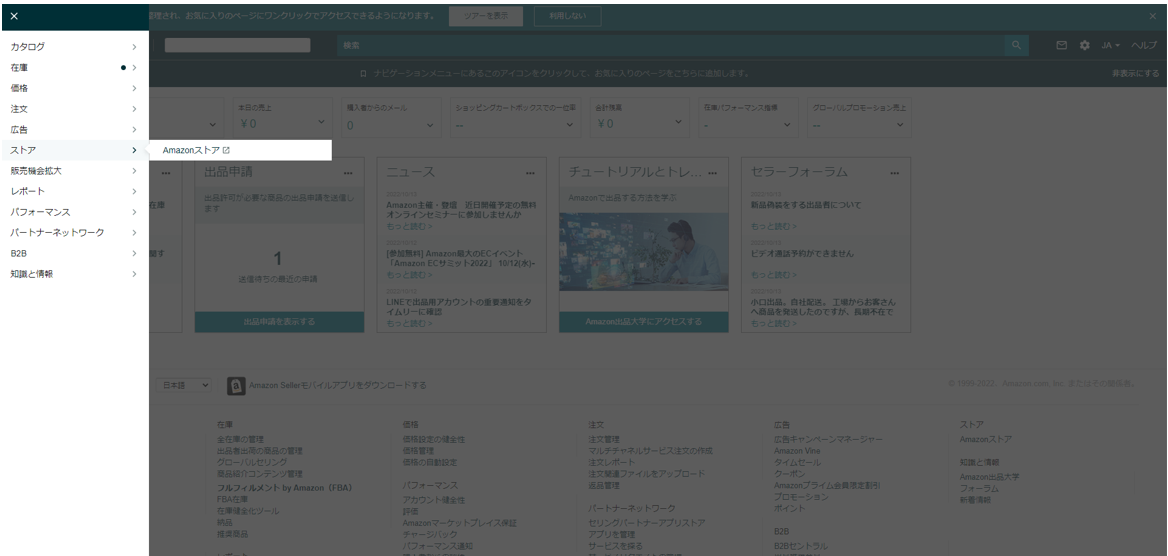
Task: Open the ニュース card options menu
Action: (x=530, y=173)
